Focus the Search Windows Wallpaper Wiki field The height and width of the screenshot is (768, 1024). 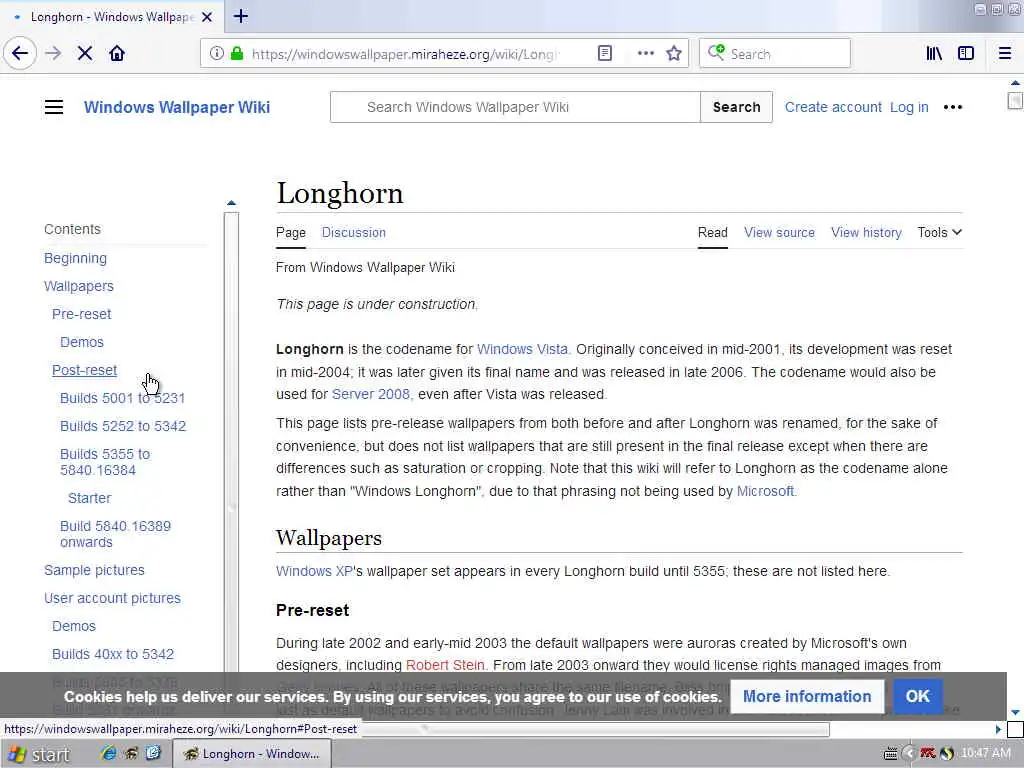click(x=515, y=107)
